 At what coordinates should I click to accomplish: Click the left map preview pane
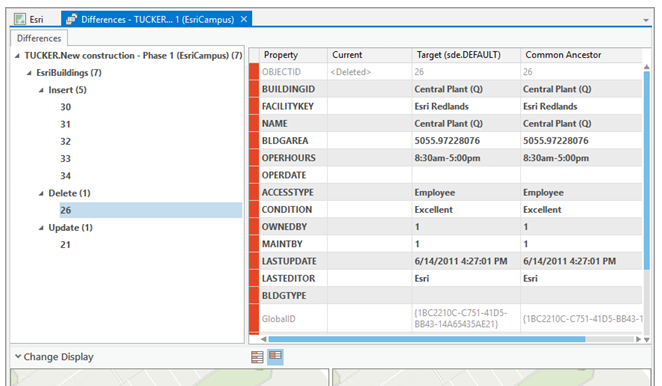coord(169,377)
